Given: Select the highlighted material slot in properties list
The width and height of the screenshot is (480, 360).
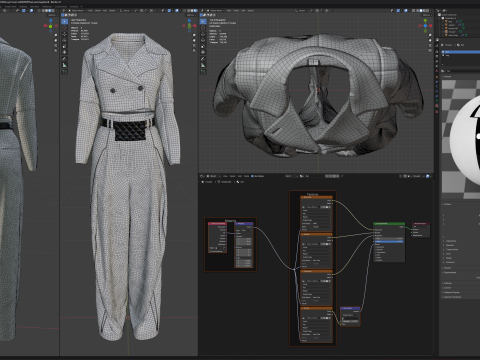Looking at the screenshot, I should (460, 52).
